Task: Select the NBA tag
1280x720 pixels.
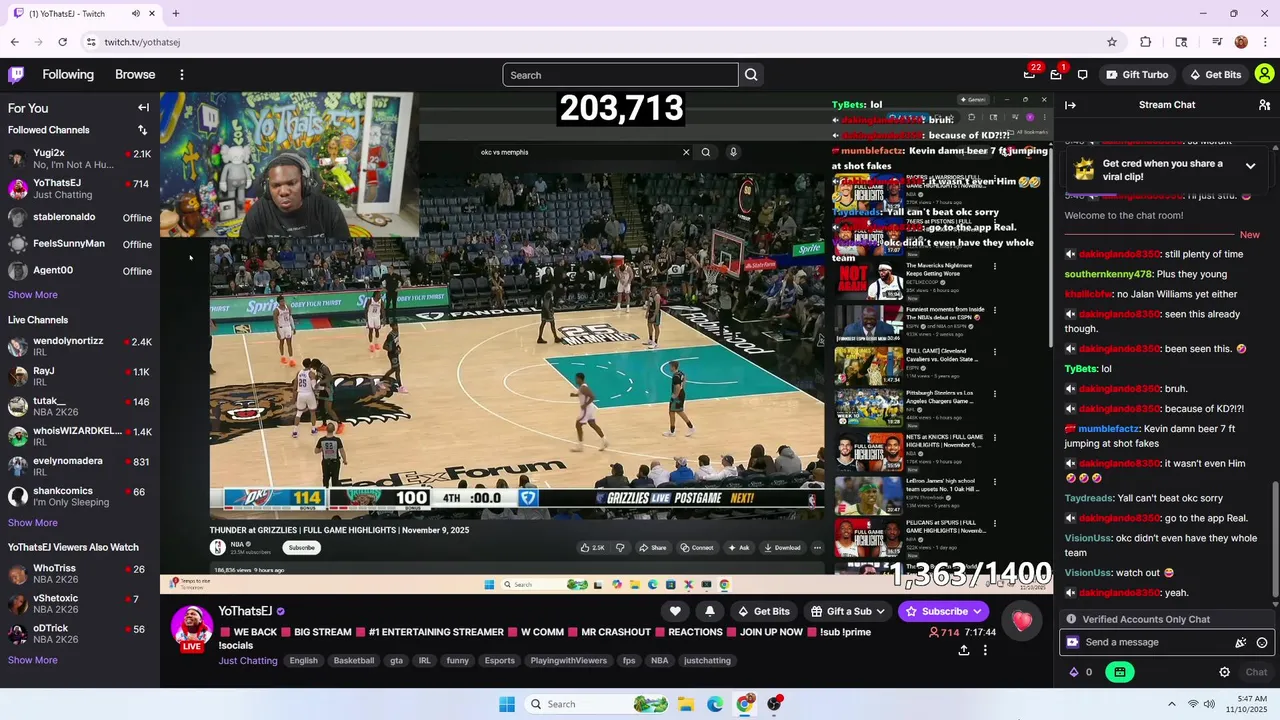Action: tap(660, 661)
